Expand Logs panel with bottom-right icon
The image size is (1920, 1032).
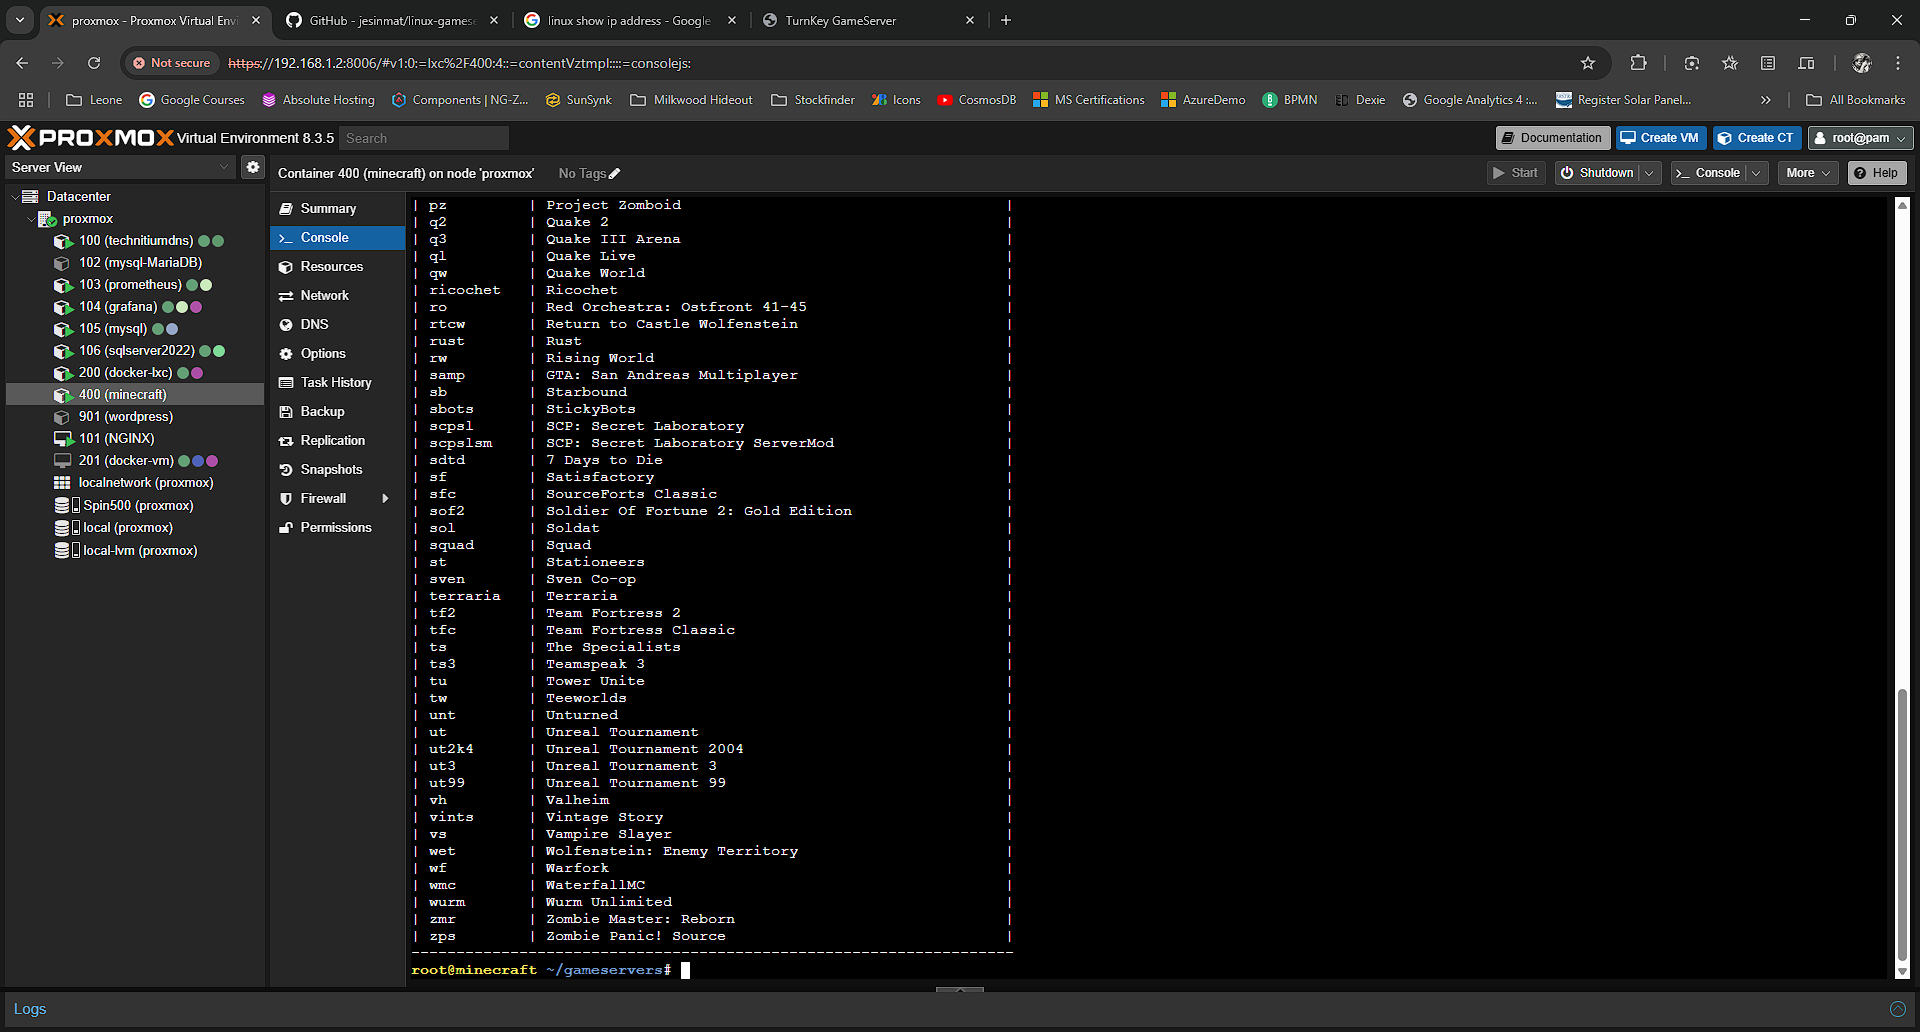coord(1897,1009)
